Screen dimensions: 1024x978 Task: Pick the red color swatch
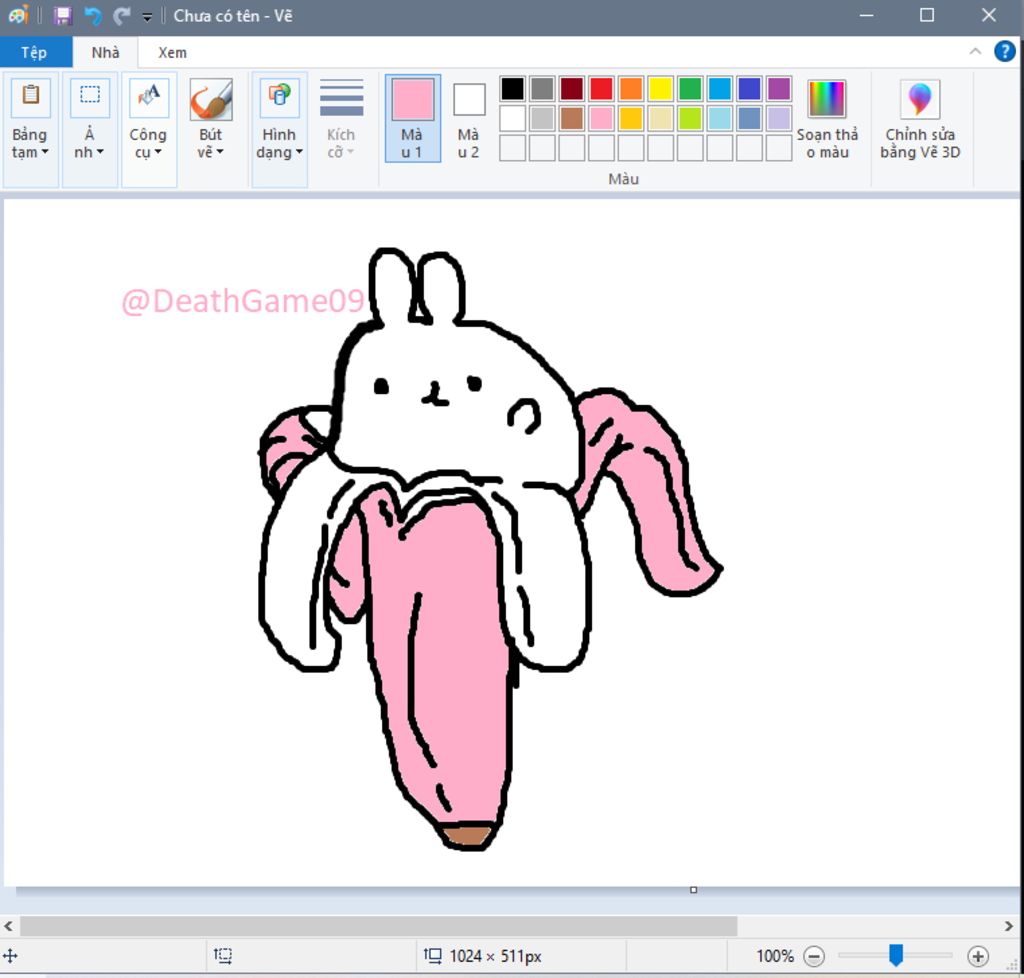(601, 89)
